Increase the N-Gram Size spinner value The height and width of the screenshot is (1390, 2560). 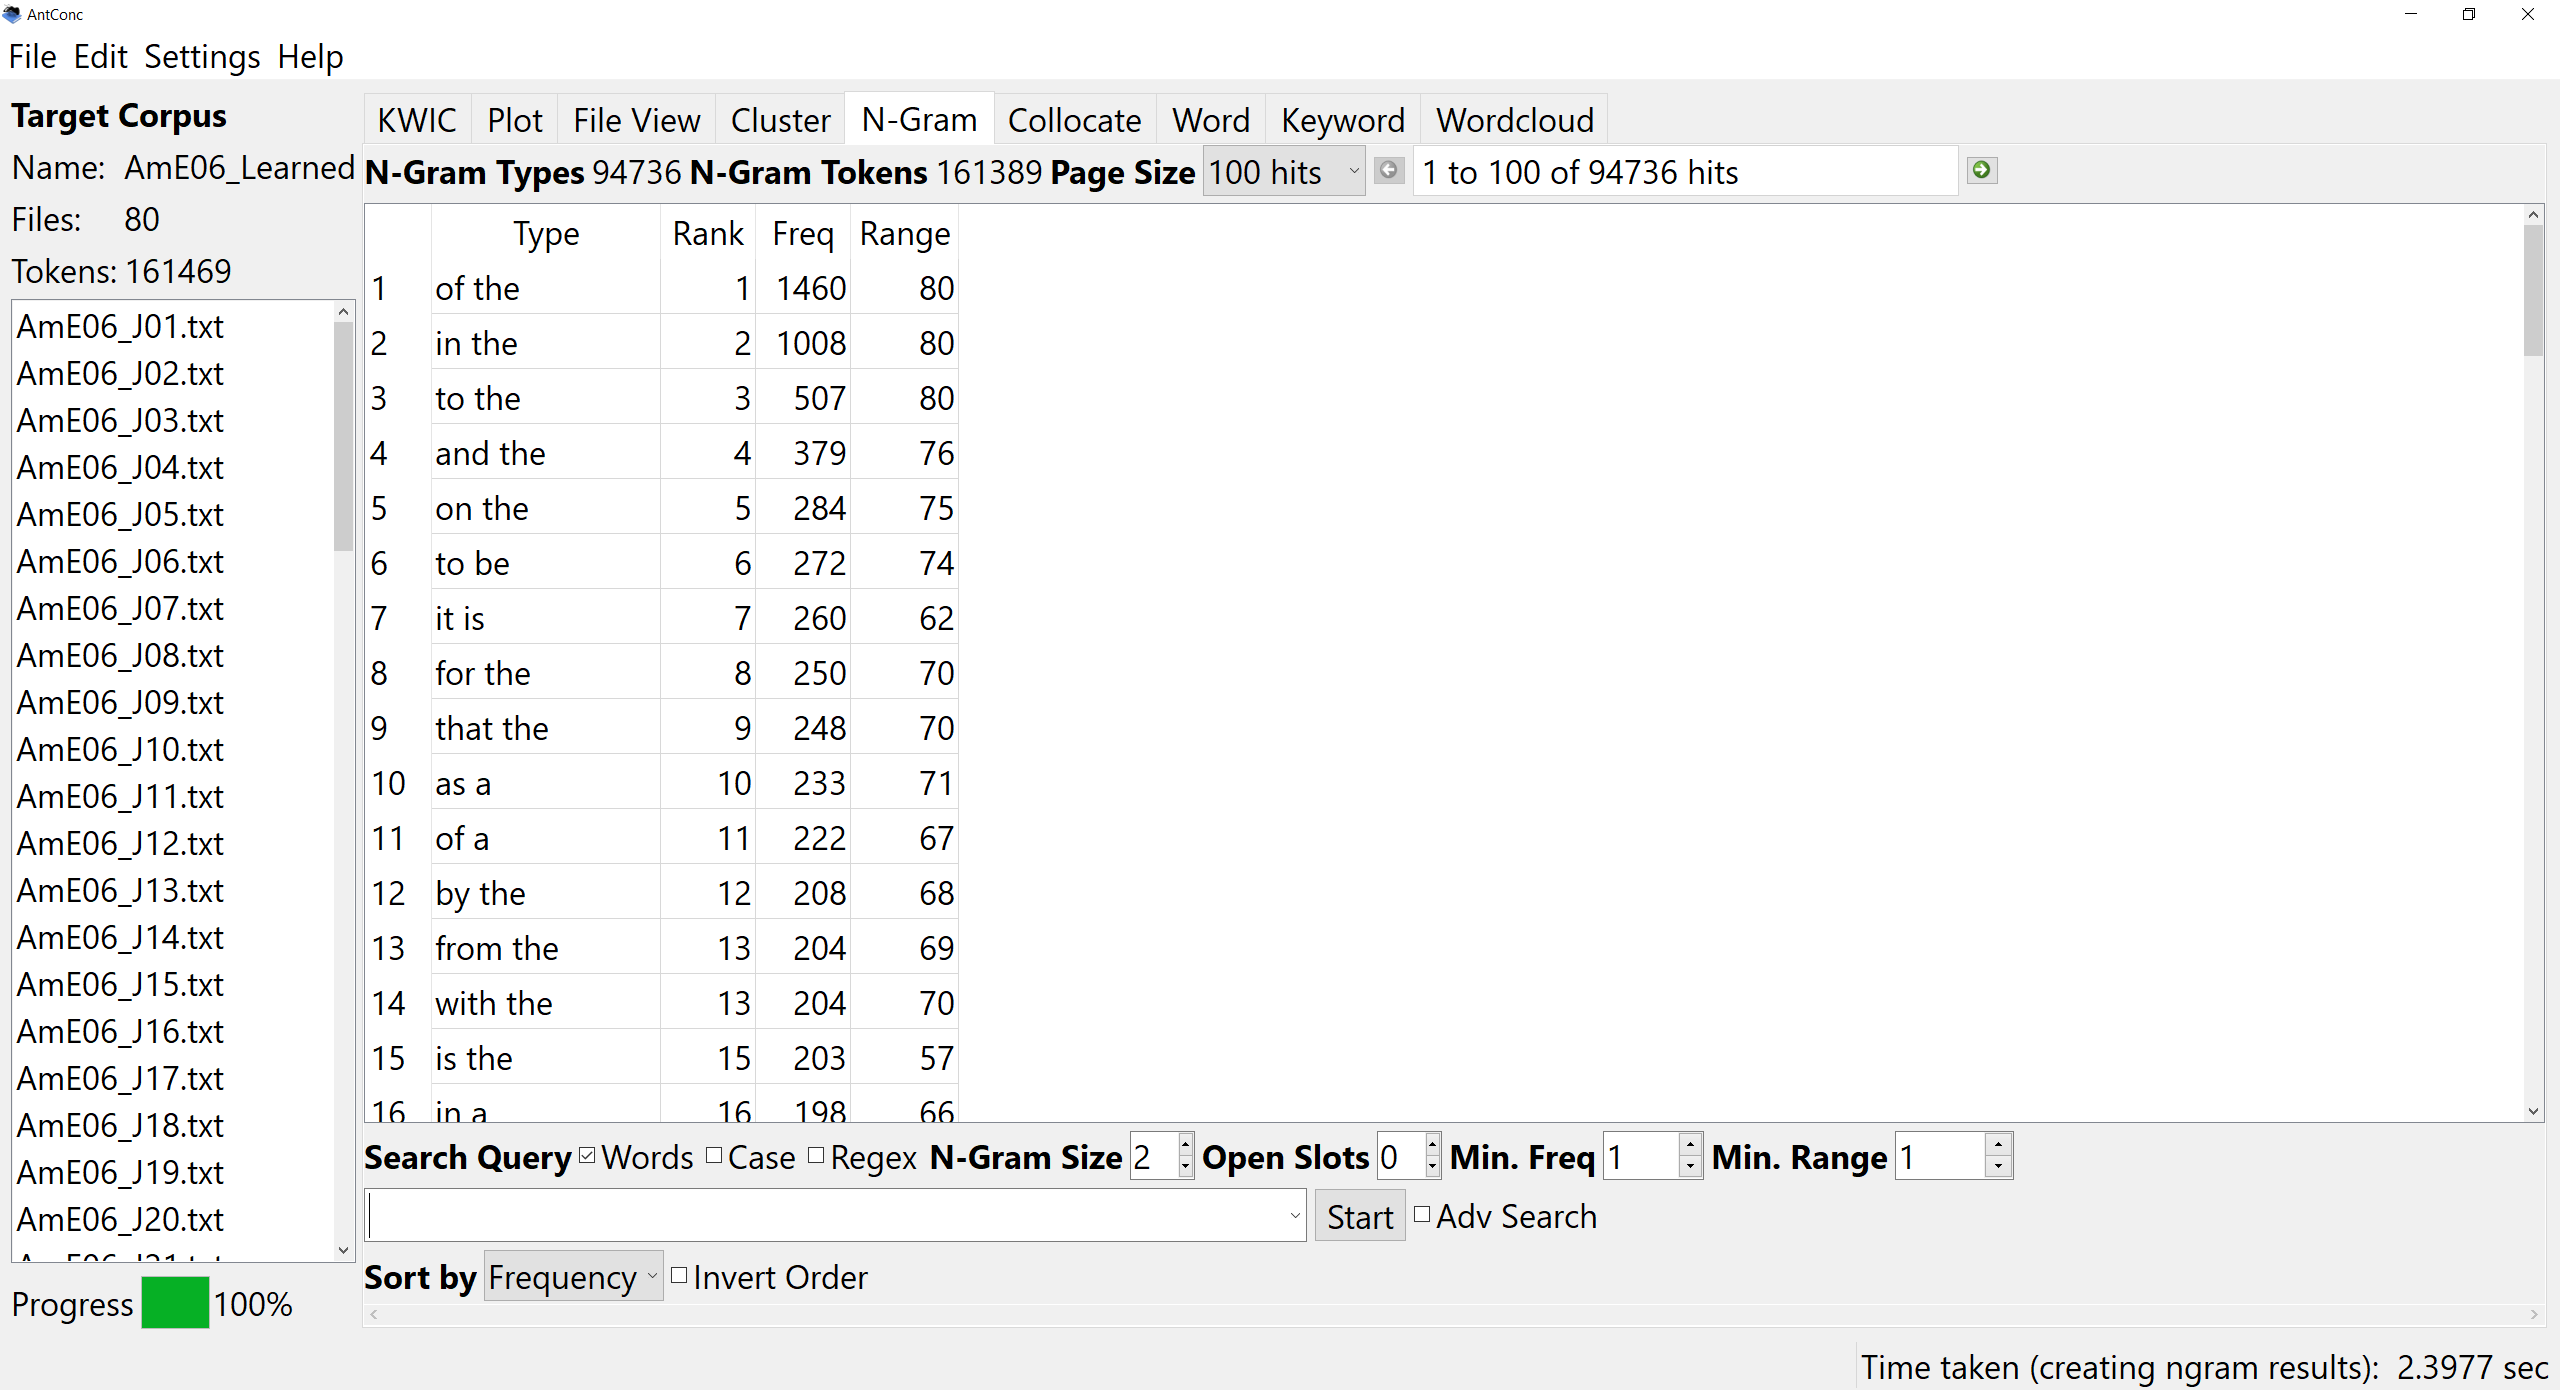(1185, 1145)
